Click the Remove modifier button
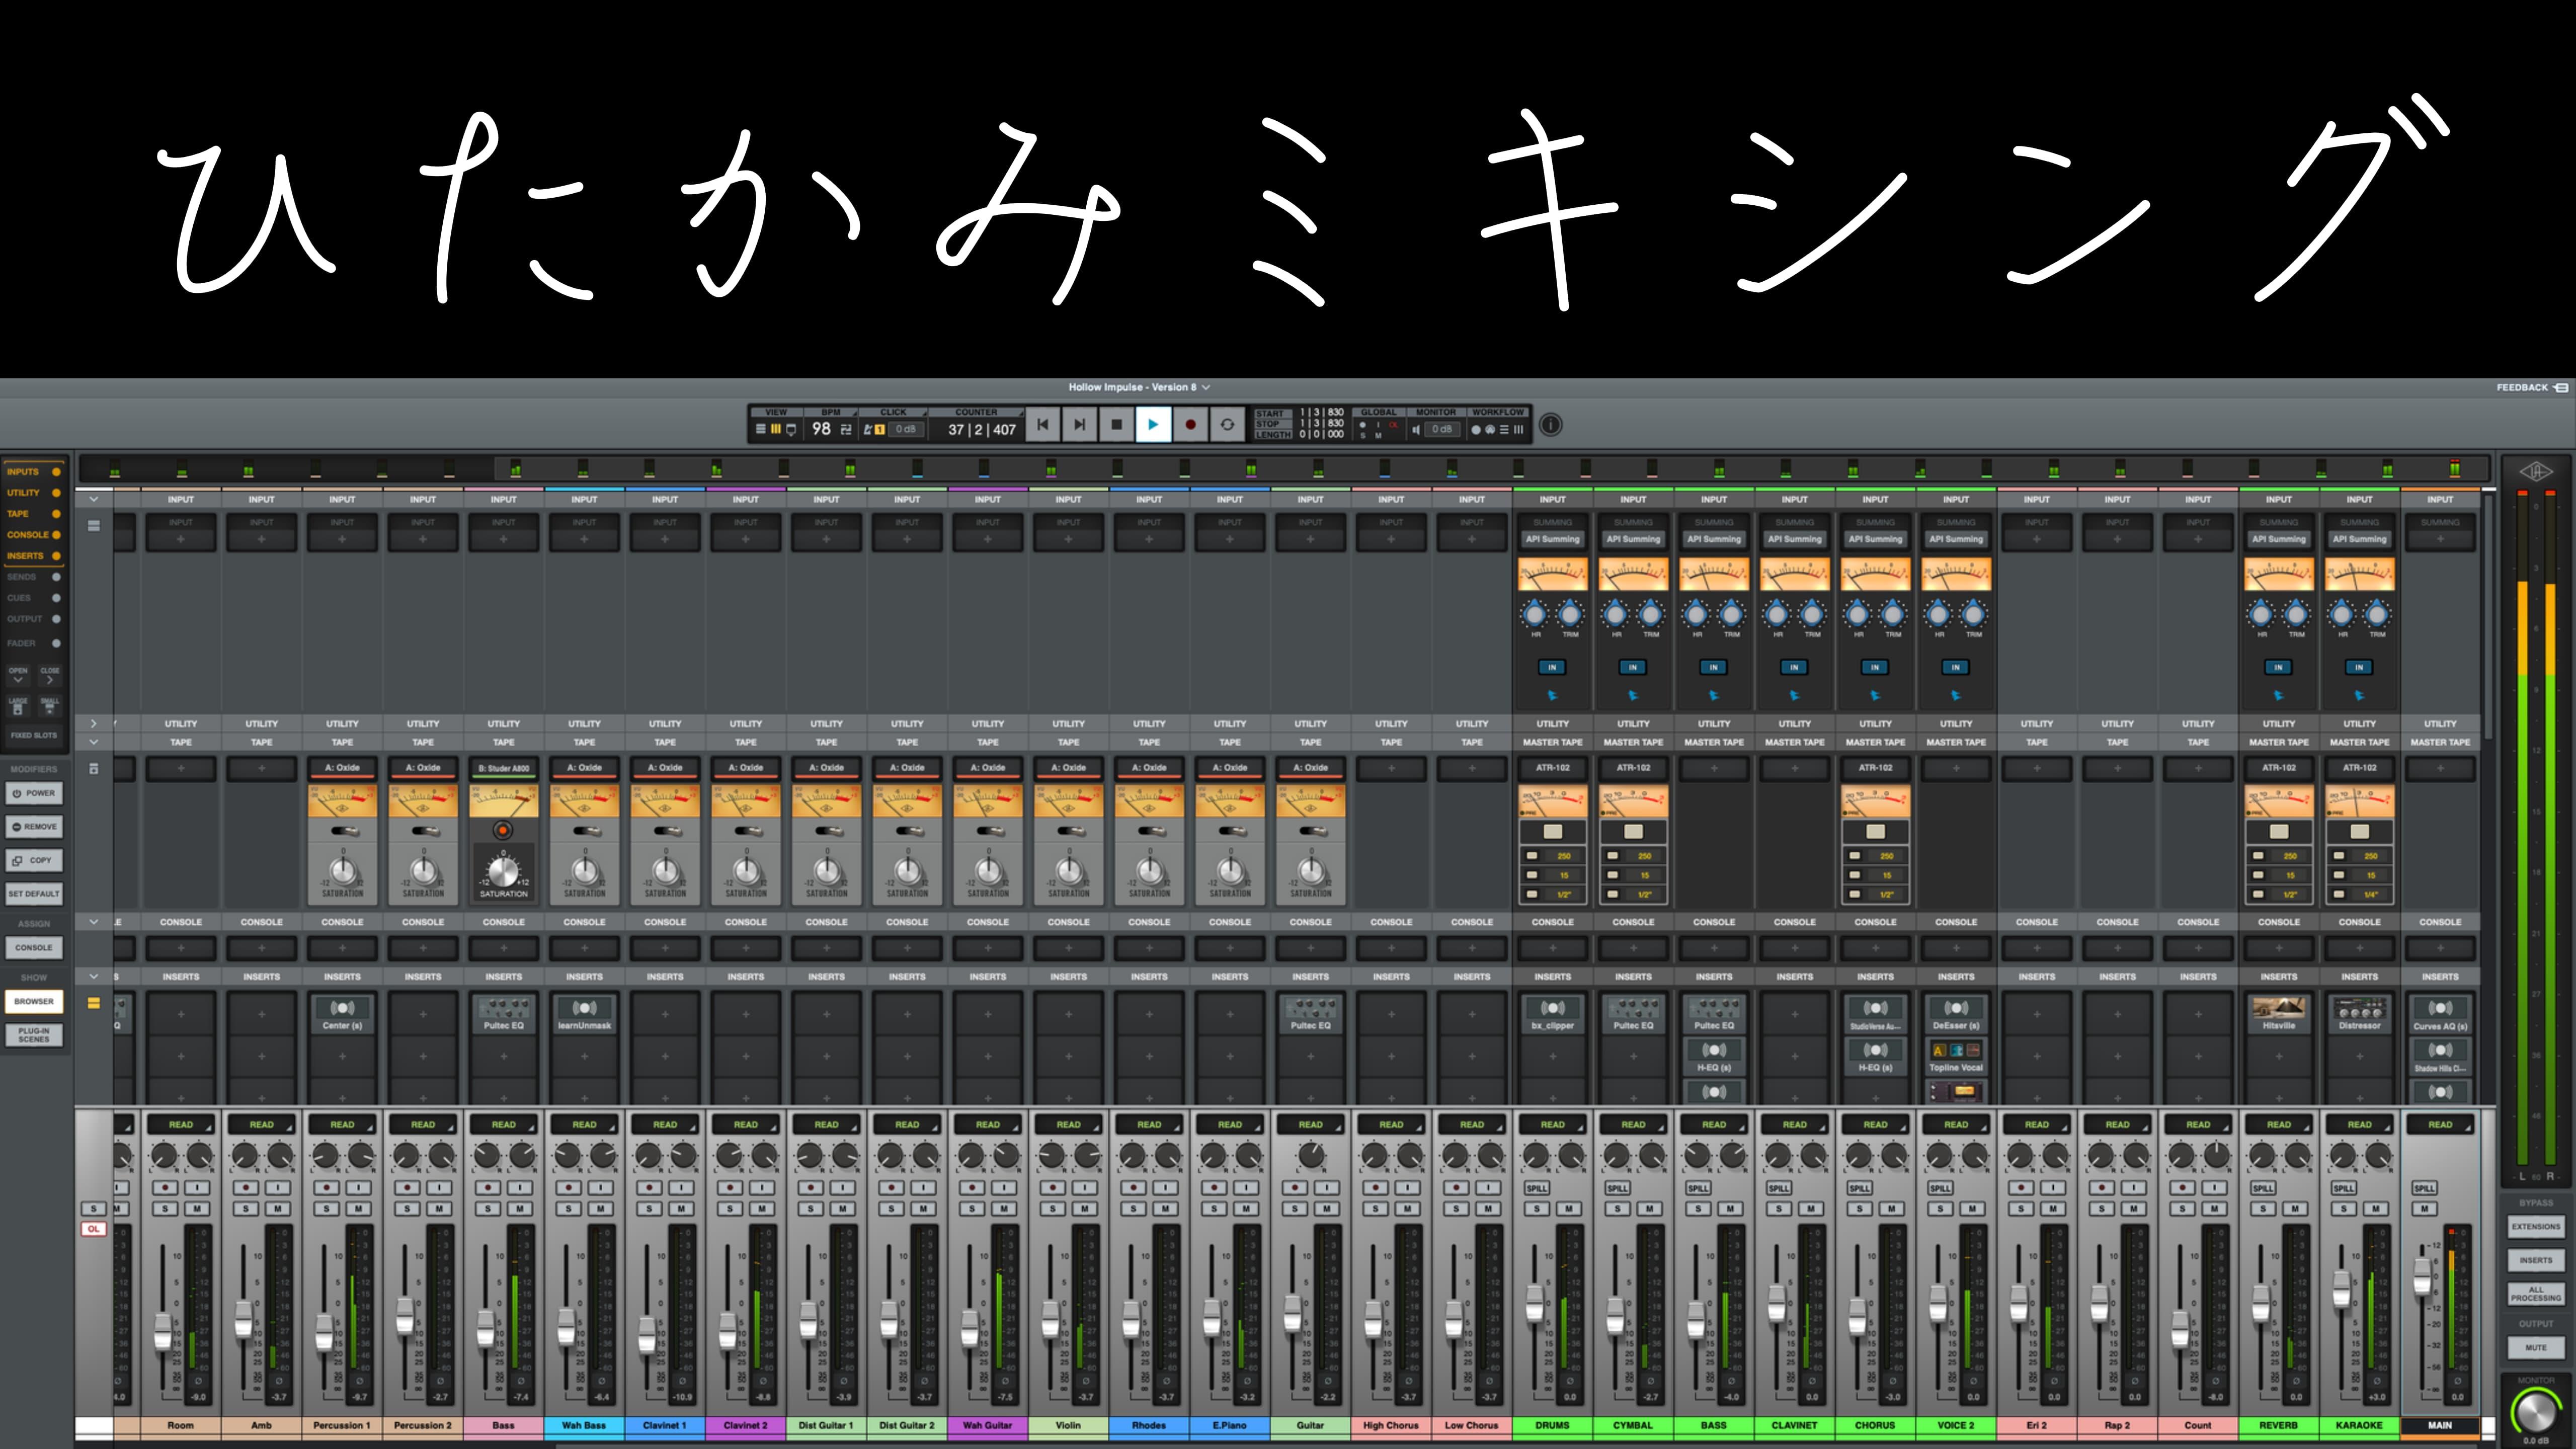 35,827
